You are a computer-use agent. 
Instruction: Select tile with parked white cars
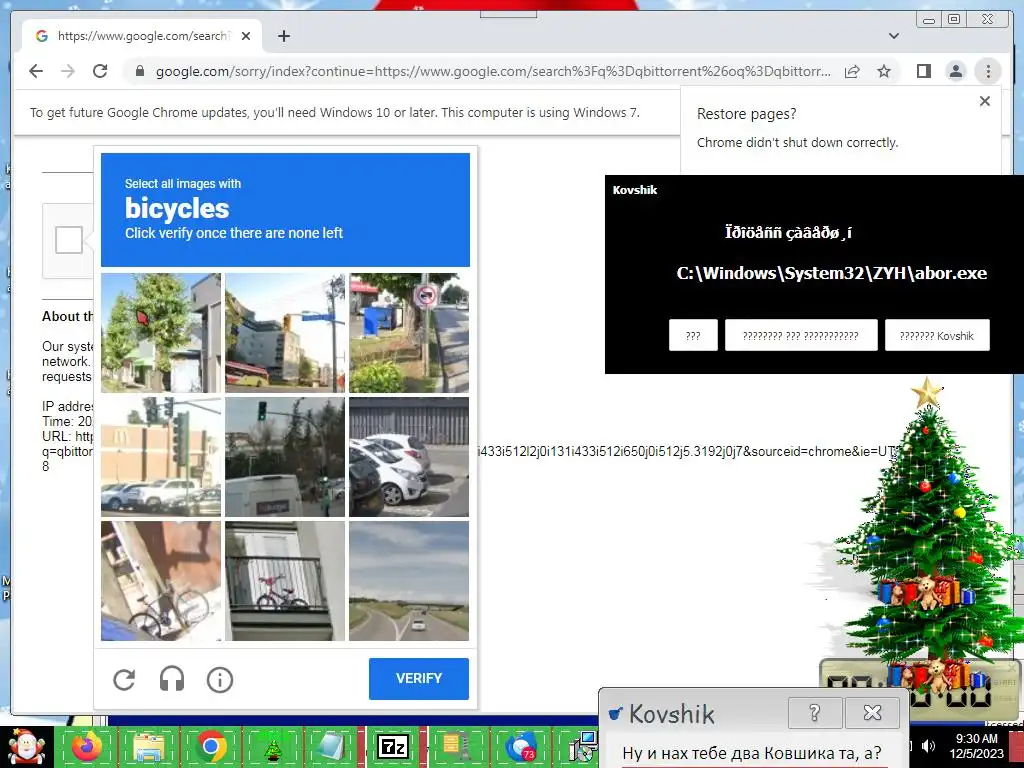[409, 456]
